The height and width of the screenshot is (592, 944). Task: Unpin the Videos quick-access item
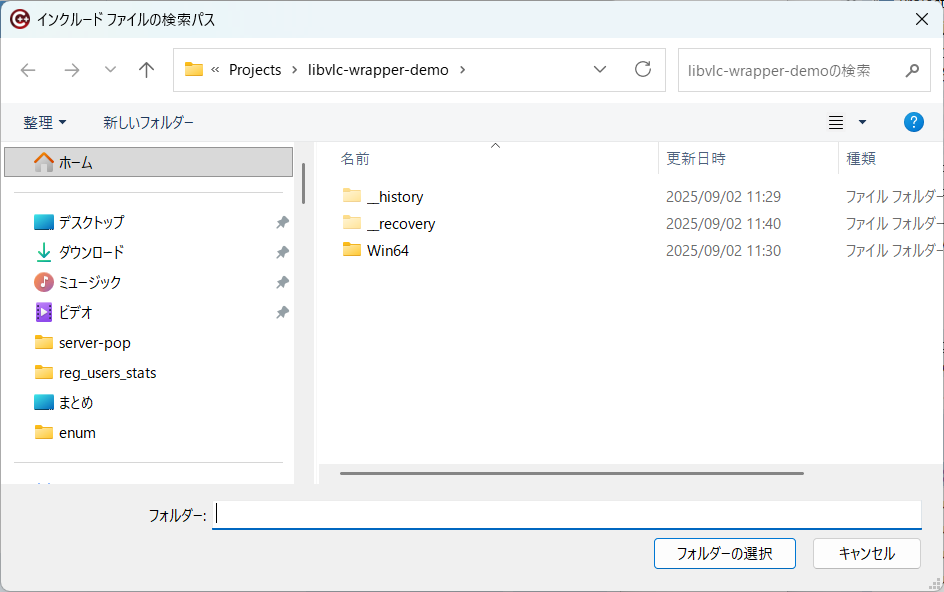tap(282, 313)
